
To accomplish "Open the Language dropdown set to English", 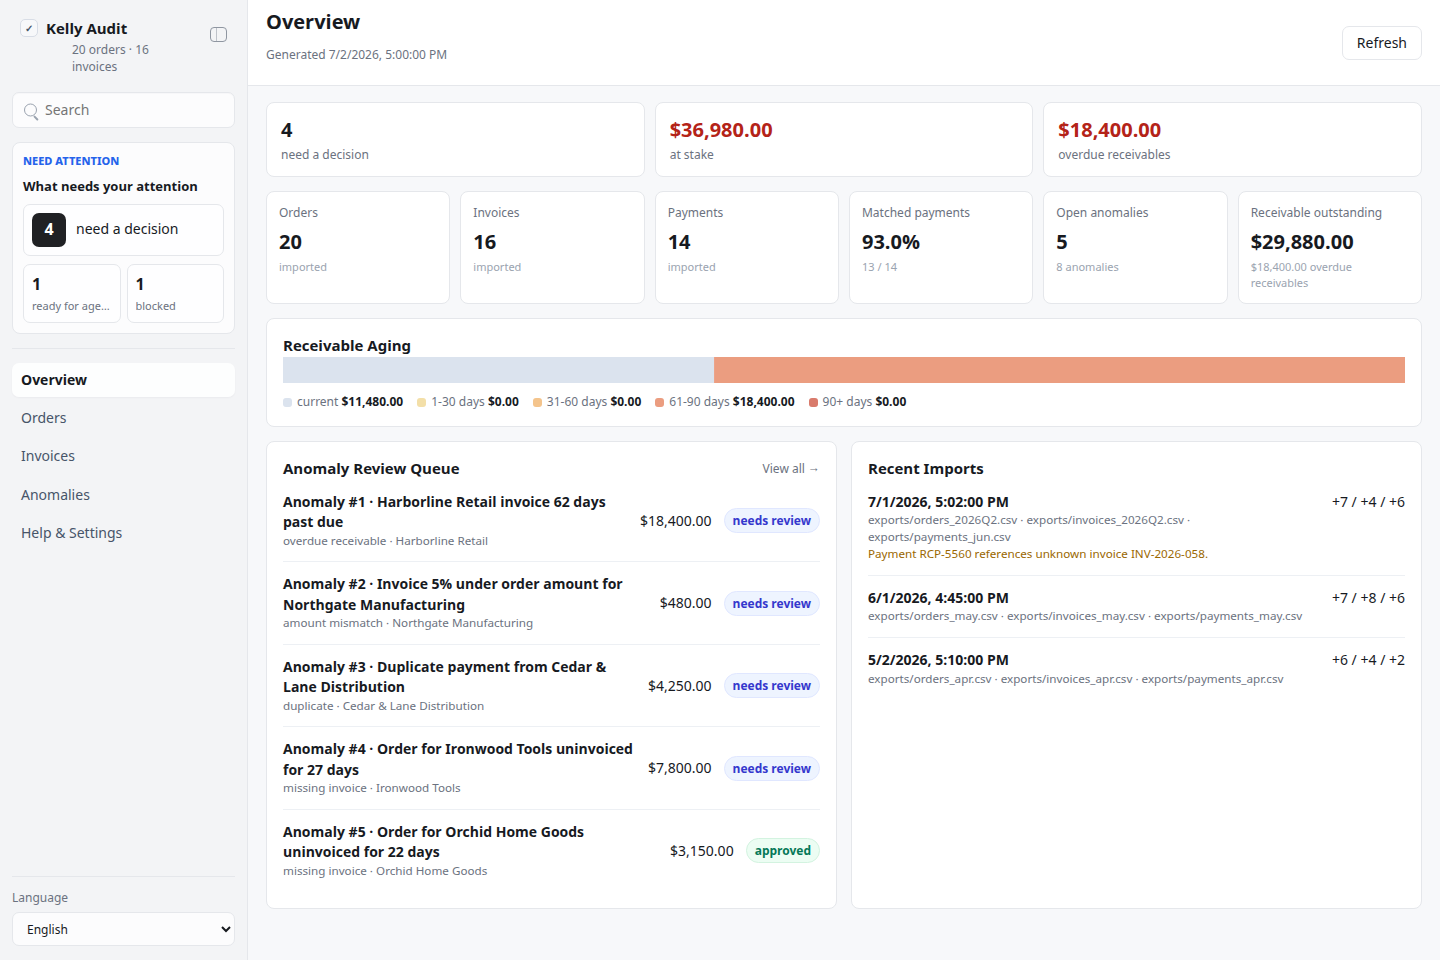I will click(123, 929).
